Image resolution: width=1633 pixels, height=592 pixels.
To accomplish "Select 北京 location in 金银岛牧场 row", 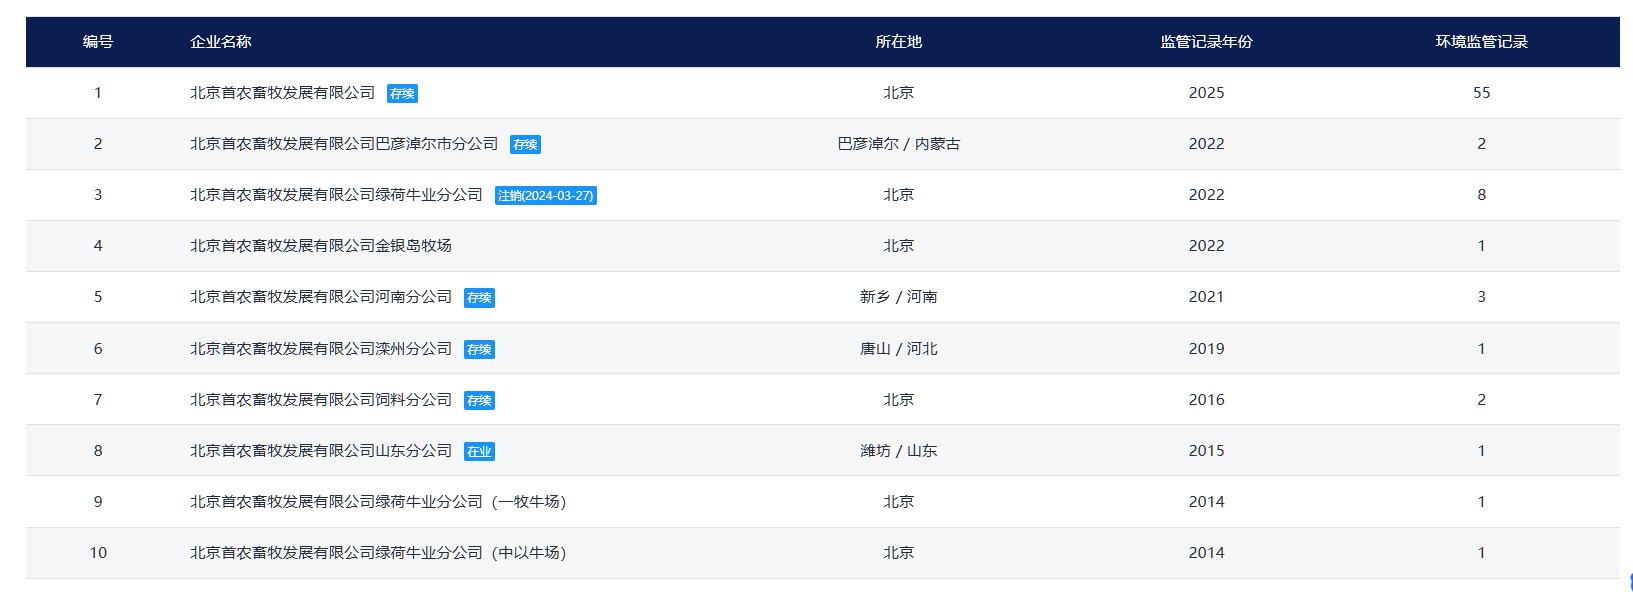I will point(898,246).
